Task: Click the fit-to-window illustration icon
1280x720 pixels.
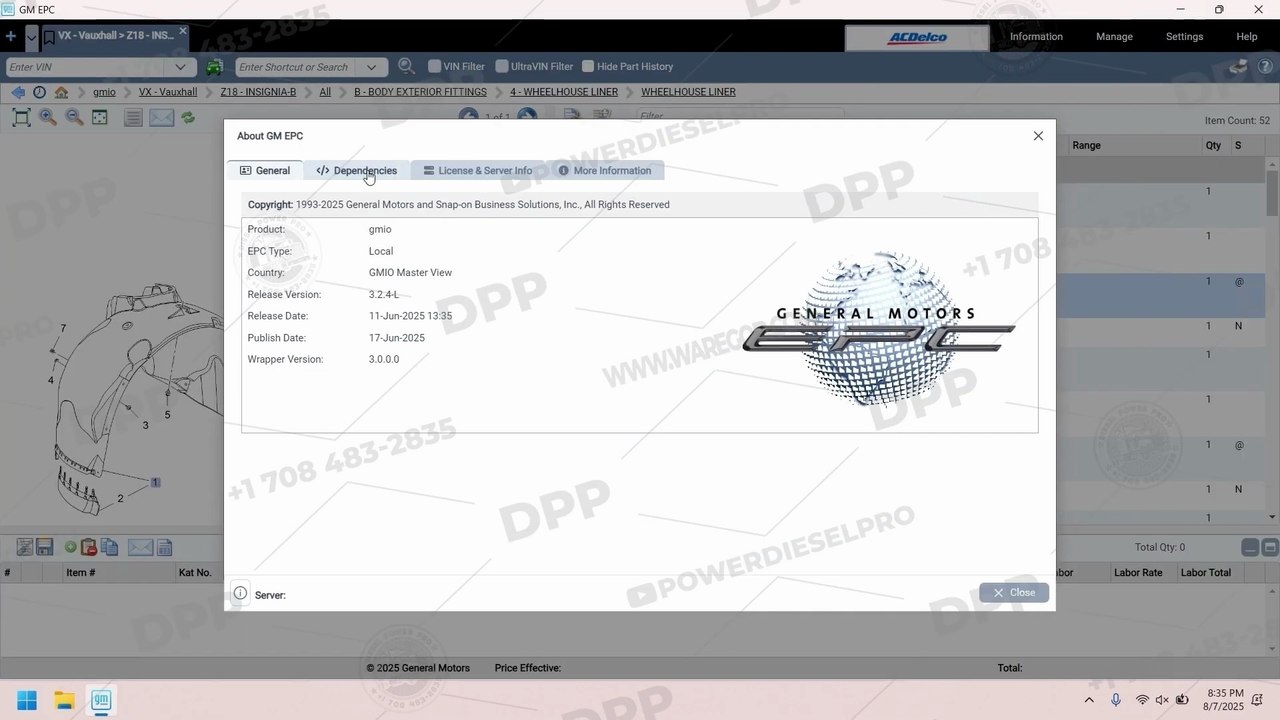Action: coord(21,118)
